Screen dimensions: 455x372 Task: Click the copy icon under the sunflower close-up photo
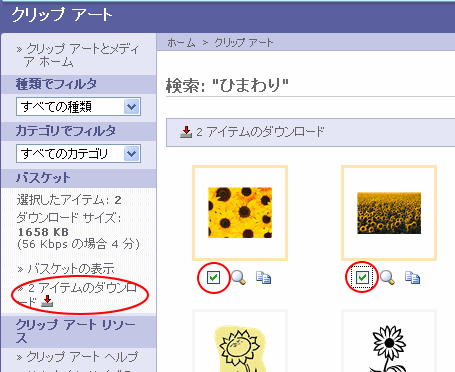pos(263,277)
